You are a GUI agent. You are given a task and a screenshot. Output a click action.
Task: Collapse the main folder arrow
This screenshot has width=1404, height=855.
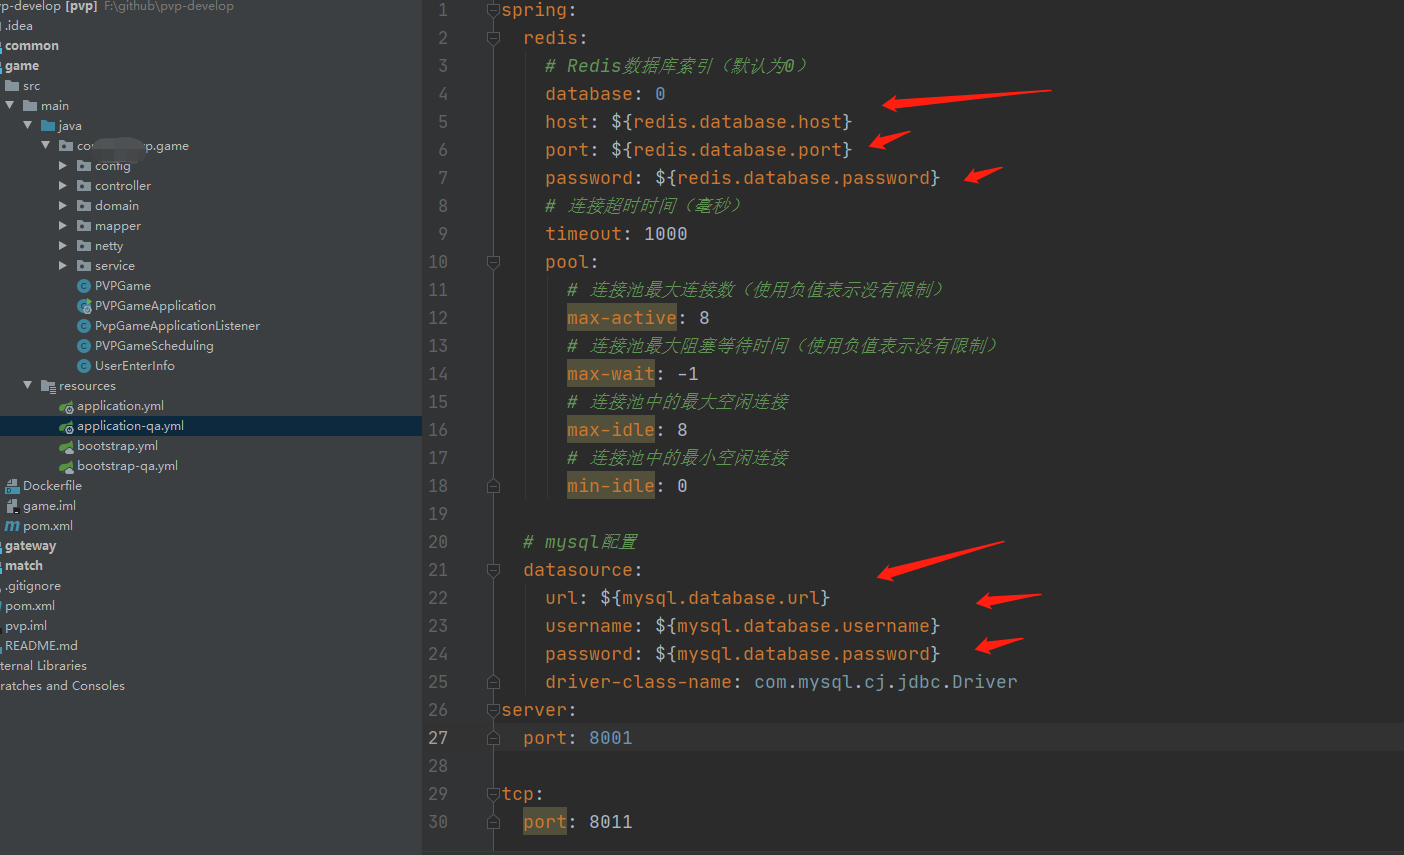click(x=10, y=105)
